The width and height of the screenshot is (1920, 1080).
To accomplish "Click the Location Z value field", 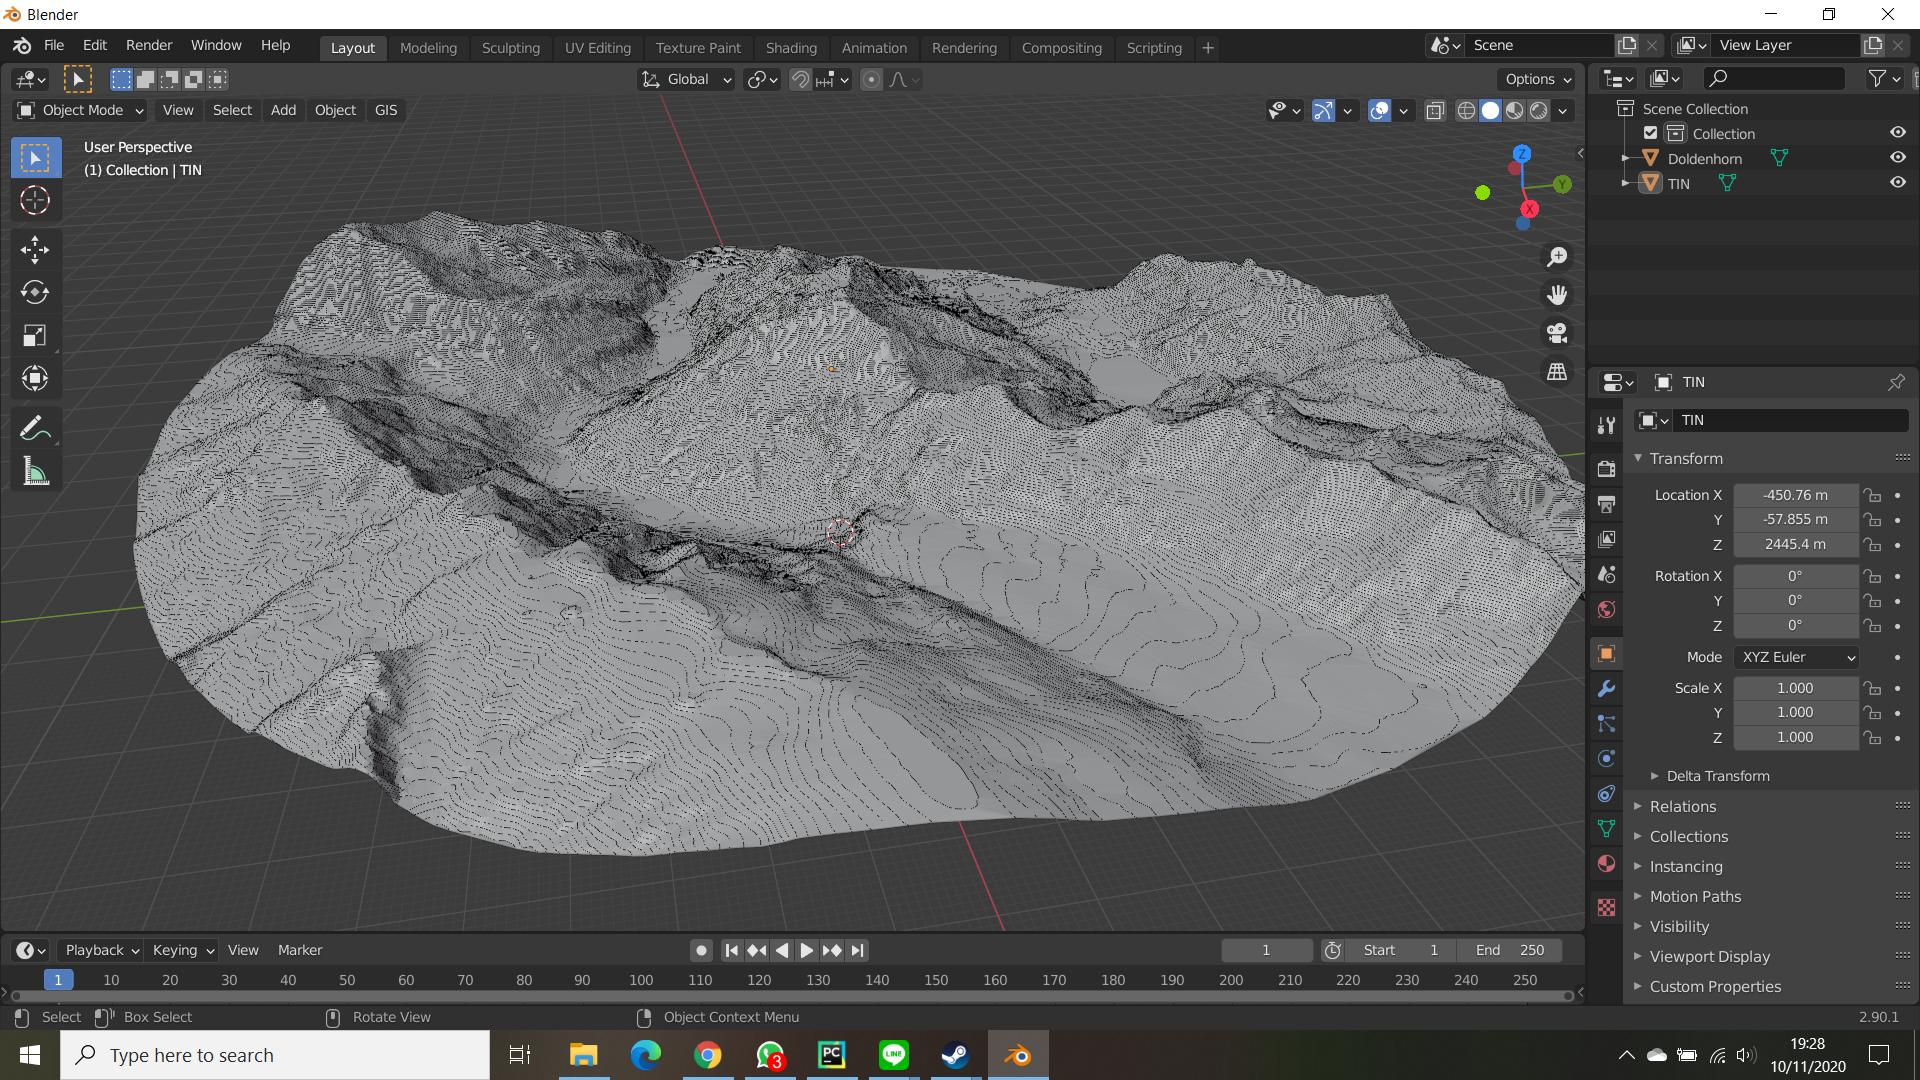I will click(1795, 544).
